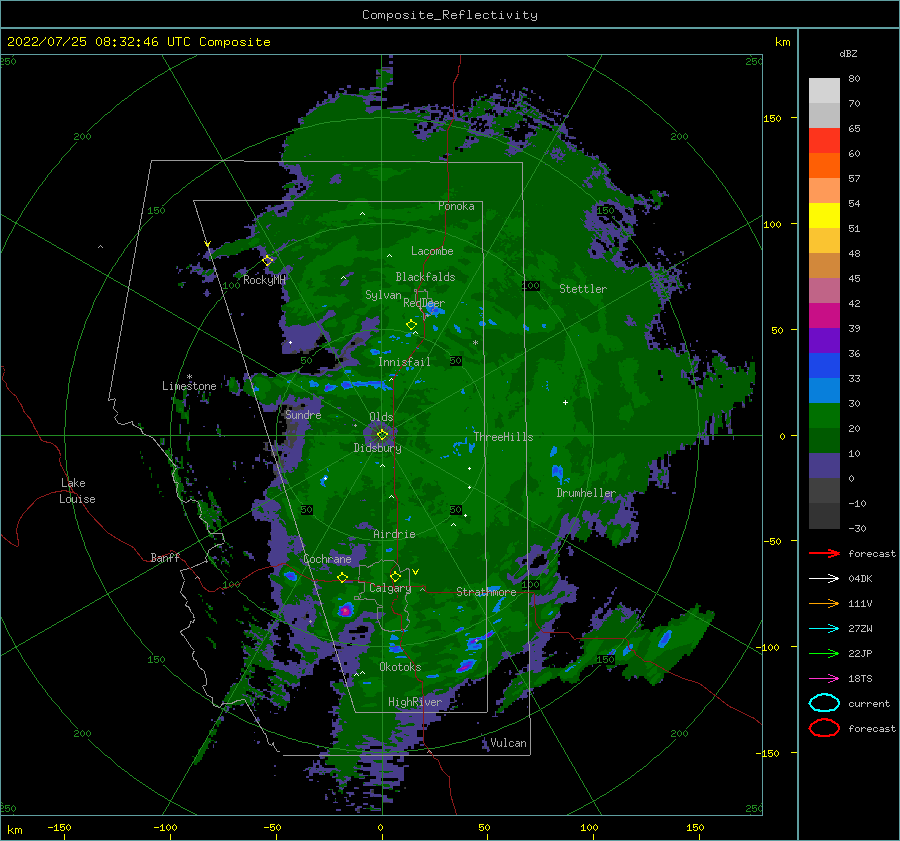Click the Okotoks city label
This screenshot has width=900, height=841.
pyautogui.click(x=400, y=667)
